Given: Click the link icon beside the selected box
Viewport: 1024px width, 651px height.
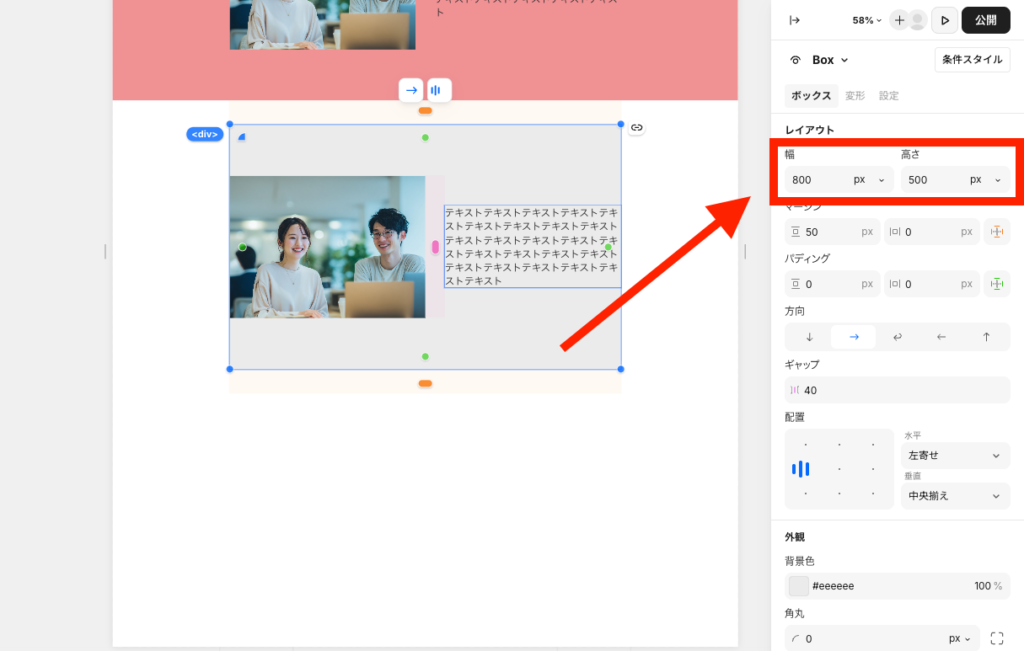Looking at the screenshot, I should [x=636, y=127].
